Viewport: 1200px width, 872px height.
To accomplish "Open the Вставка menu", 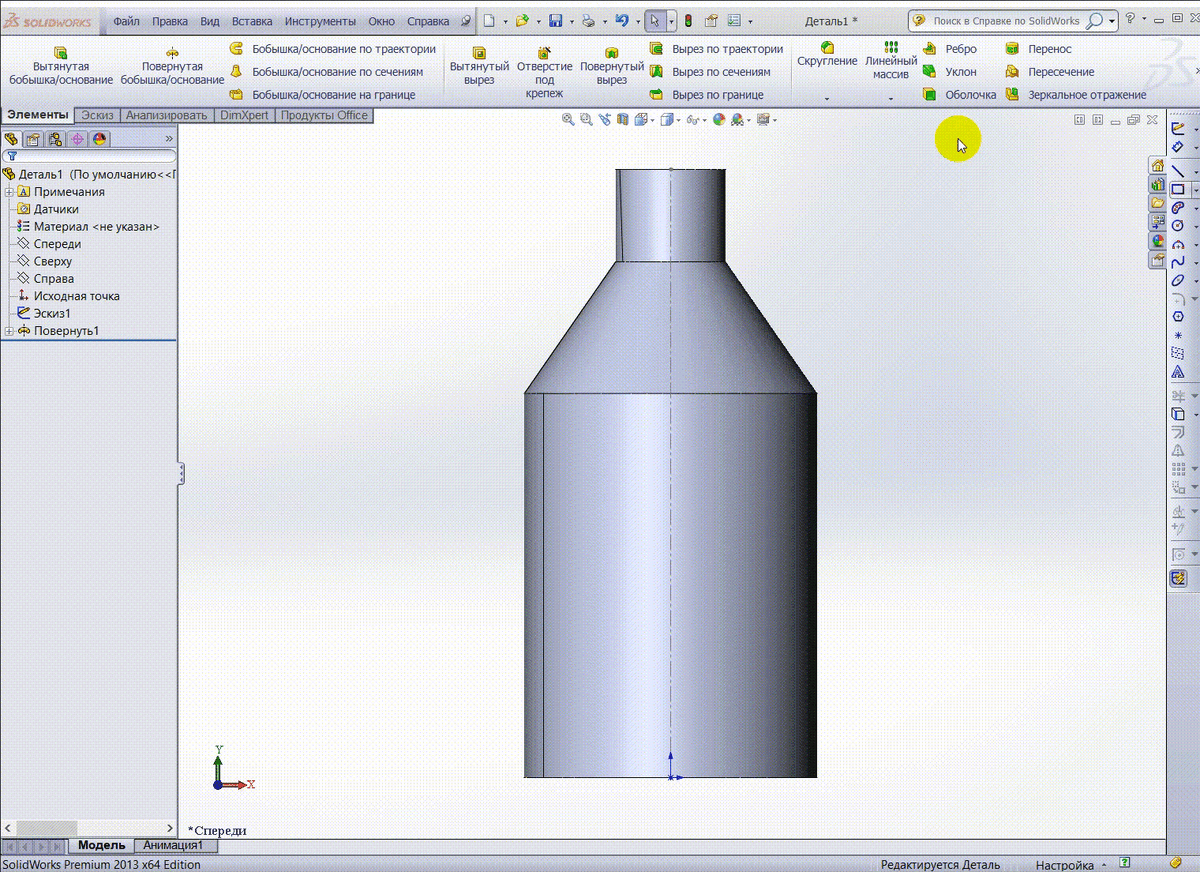I will (x=252, y=21).
